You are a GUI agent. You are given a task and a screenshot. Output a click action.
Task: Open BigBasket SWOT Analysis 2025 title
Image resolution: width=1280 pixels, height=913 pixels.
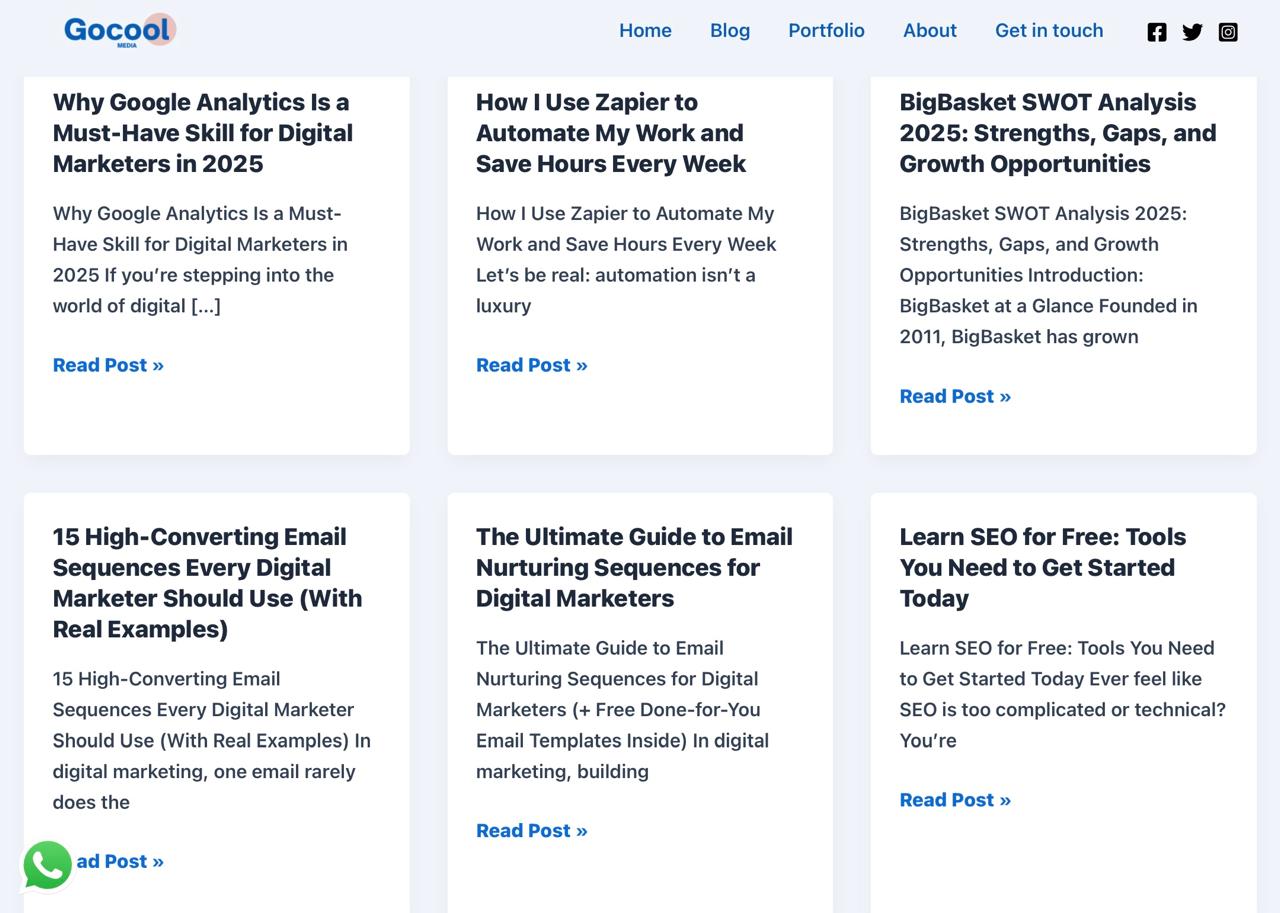coord(1057,133)
